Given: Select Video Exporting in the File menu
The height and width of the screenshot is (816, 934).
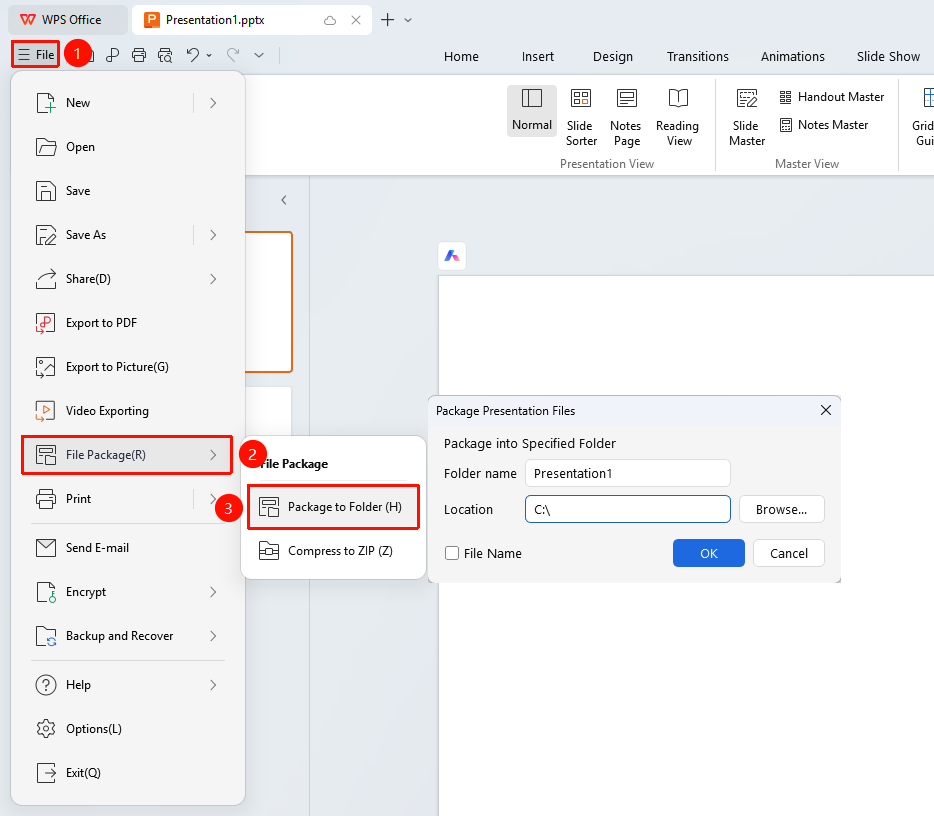Looking at the screenshot, I should (127, 411).
